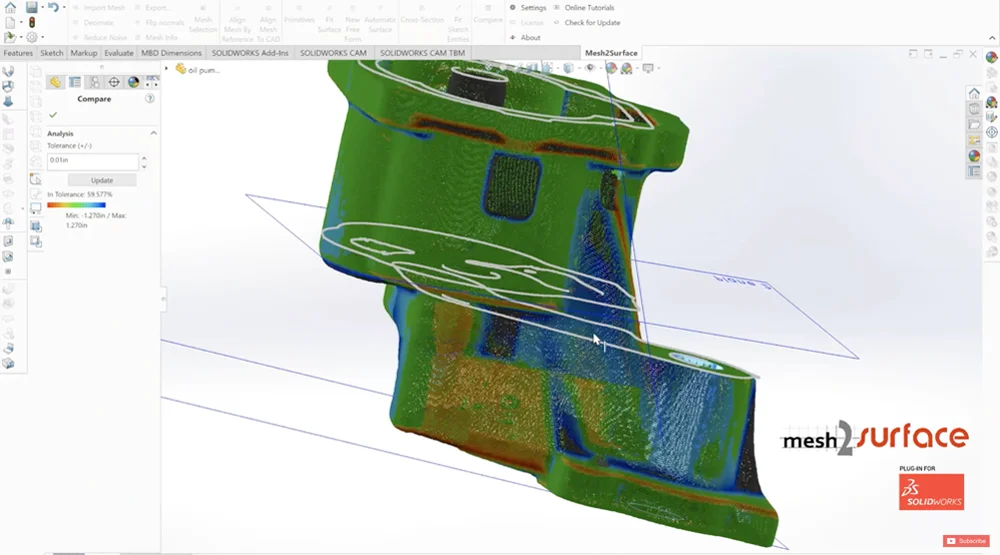Open the DimXpert target icon tab
This screenshot has width=1000, height=555.
pyautogui.click(x=113, y=82)
